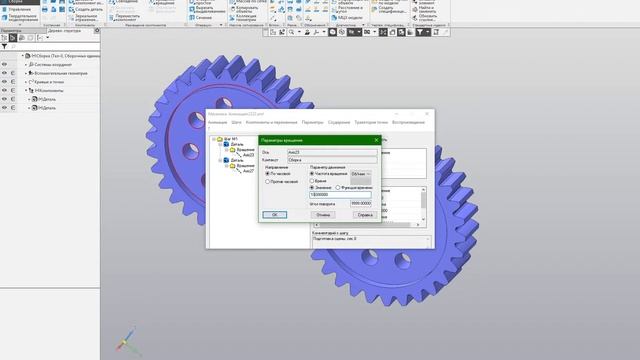Click the highlighted second icon in tree panel toolbar
Screen dimensions: 640x360
[x=13, y=38]
